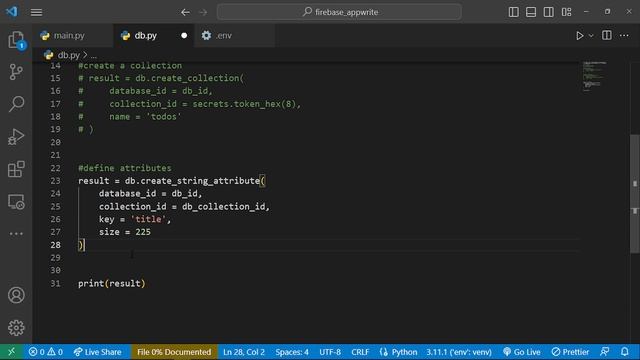This screenshot has width=640, height=360.
Task: Open the Search view
Action: tap(16, 104)
